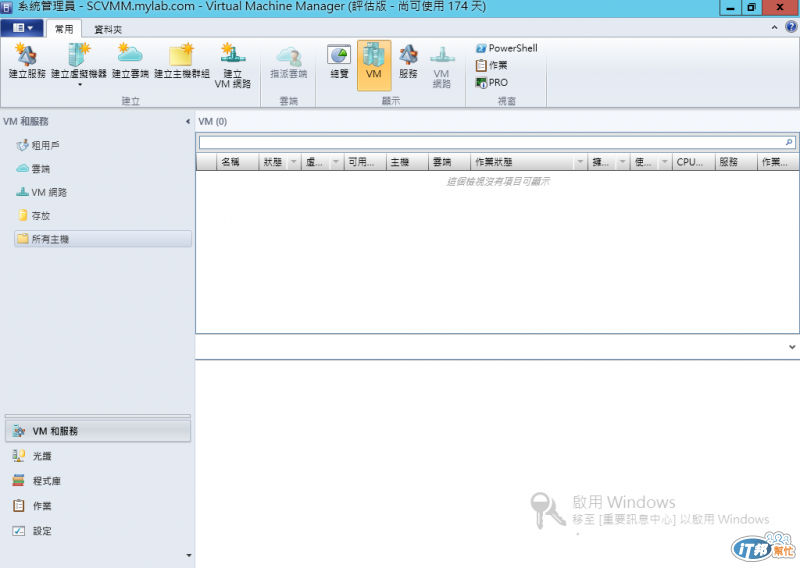Switch to the 常用 ribbon tab
Viewport: 800px width, 568px height.
click(64, 29)
